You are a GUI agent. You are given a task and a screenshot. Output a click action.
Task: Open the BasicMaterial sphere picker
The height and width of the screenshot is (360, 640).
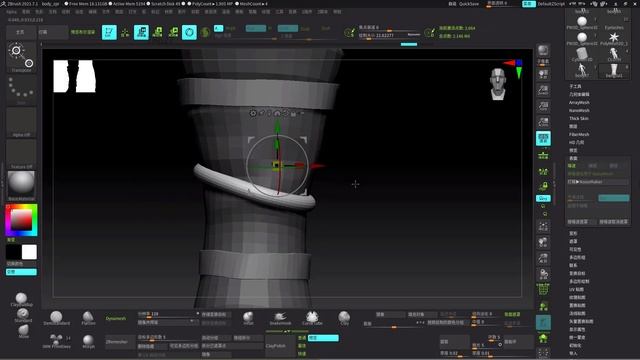pos(21,186)
